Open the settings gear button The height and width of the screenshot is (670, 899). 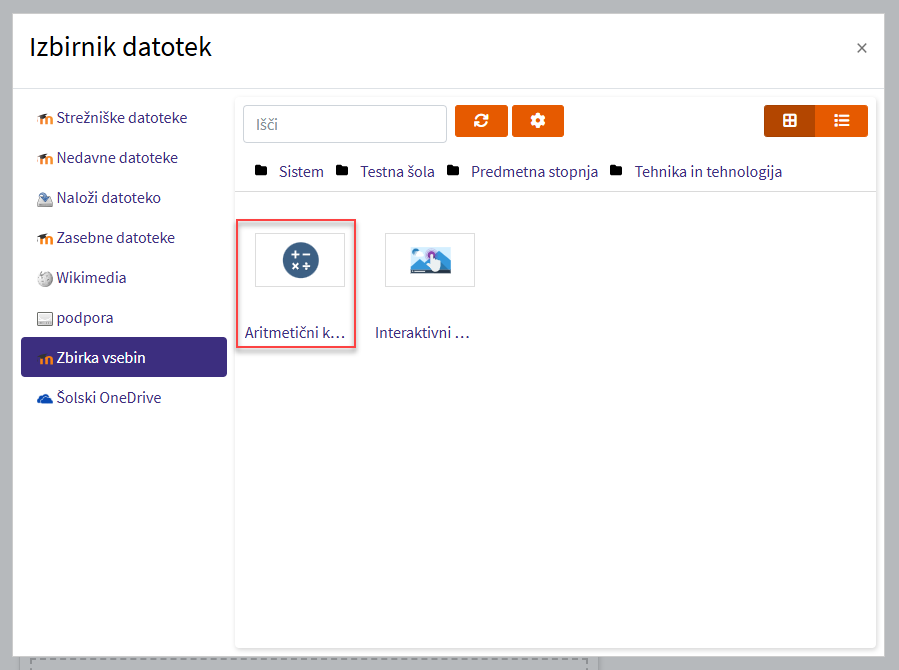(538, 121)
